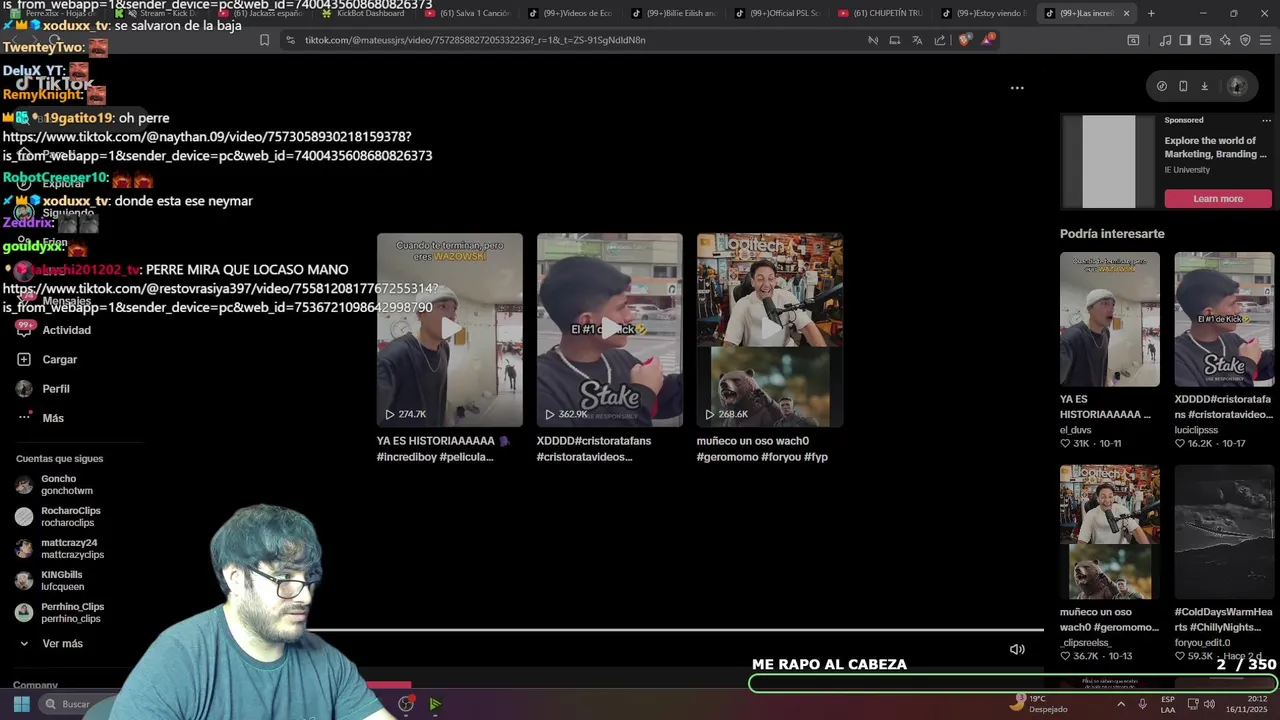Screen dimensions: 1280x720
Task: Open the Company footer heading
Action: pos(35,685)
